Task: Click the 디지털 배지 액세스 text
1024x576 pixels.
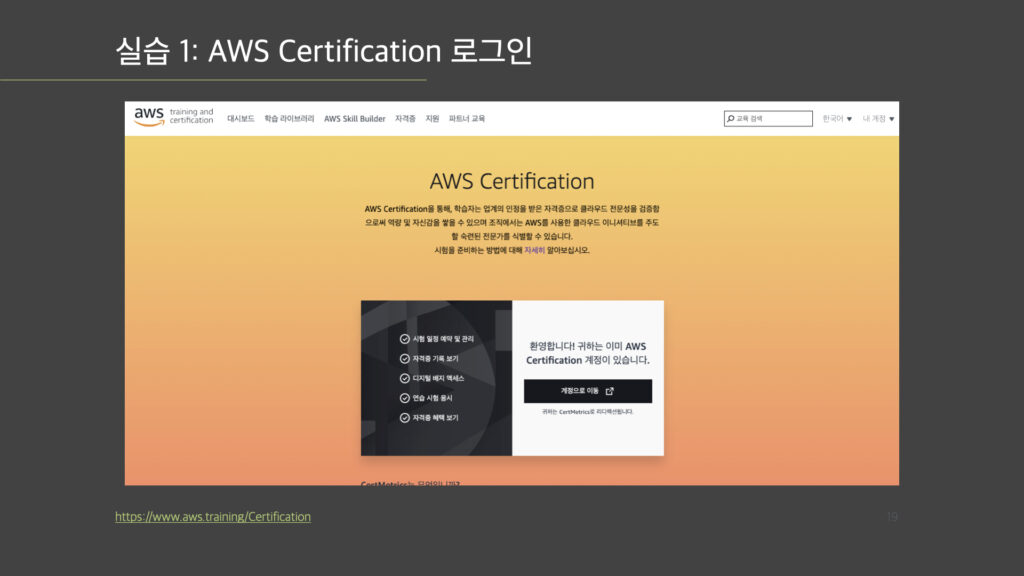Action: (x=438, y=378)
